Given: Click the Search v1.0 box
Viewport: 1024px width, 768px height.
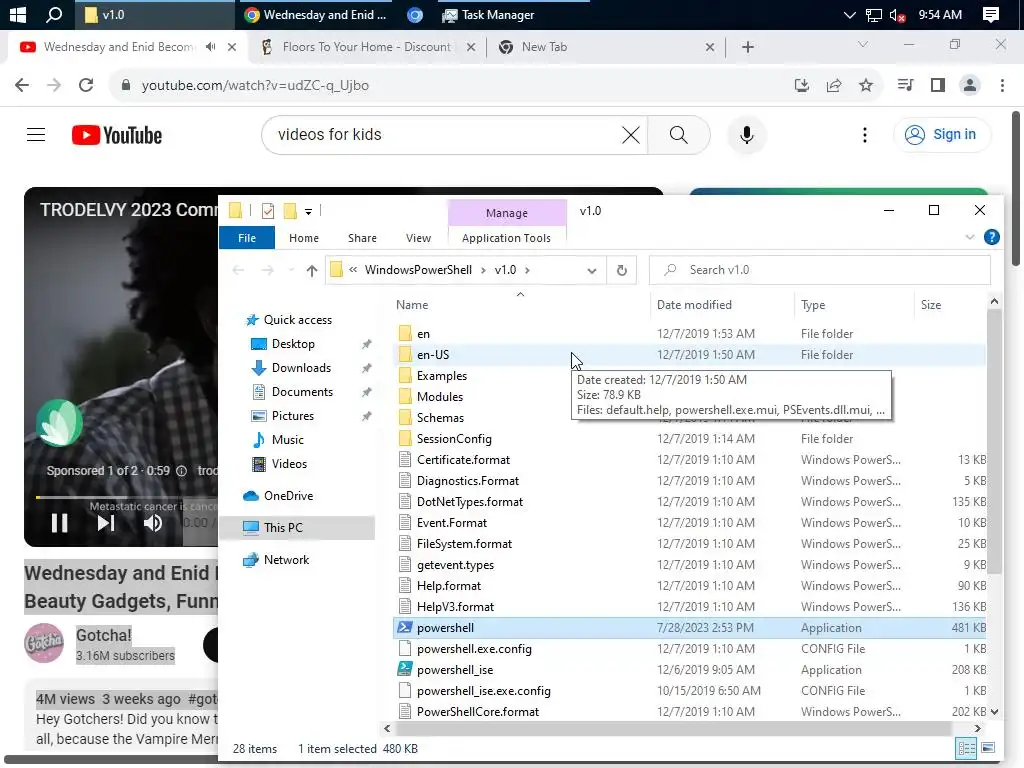Looking at the screenshot, I should coord(820,270).
